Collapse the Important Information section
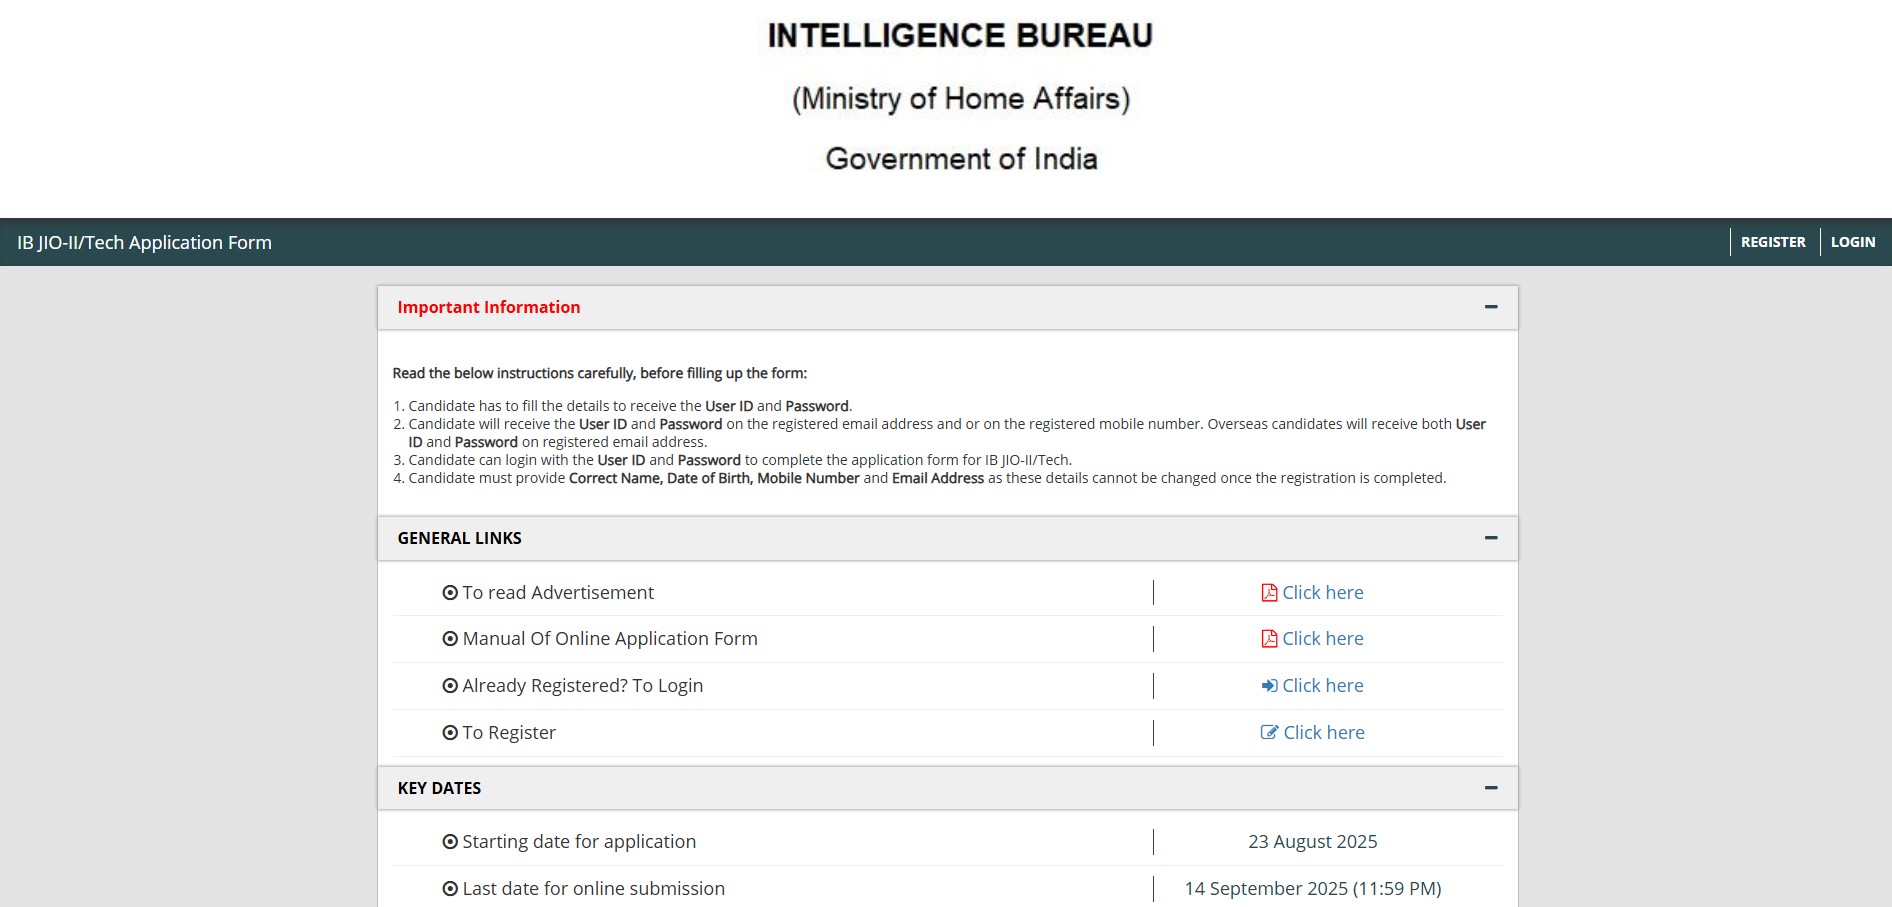 [1491, 307]
